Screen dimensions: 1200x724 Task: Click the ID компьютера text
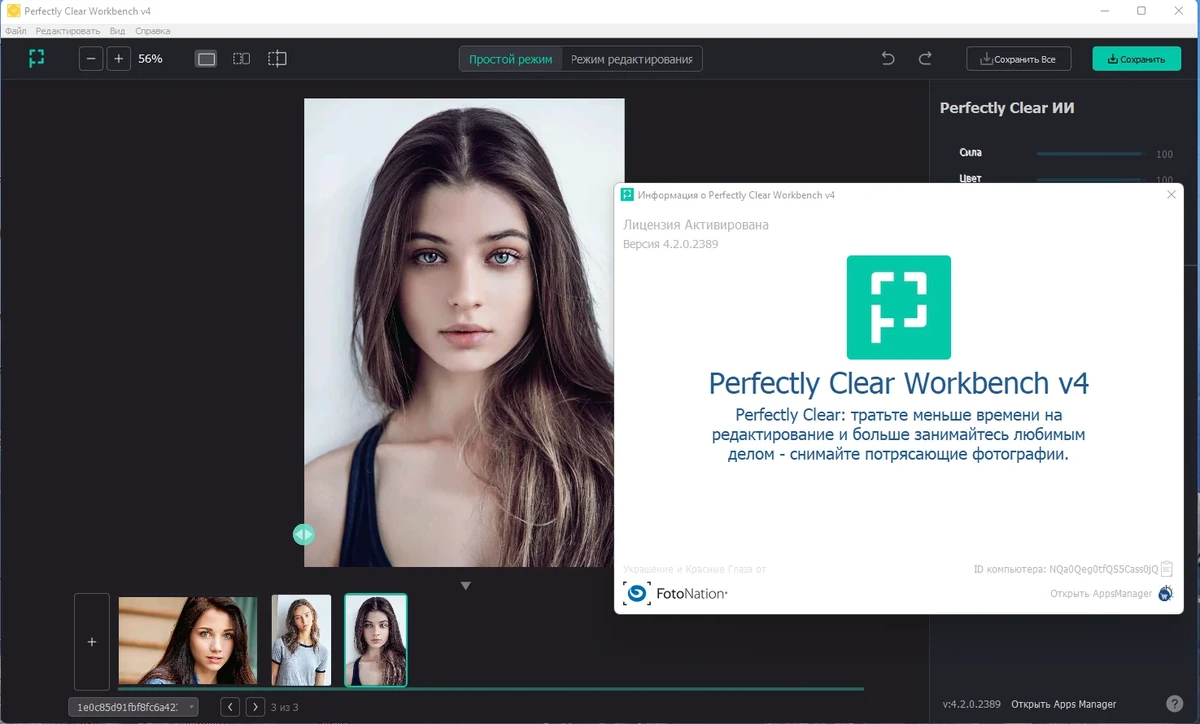pos(1065,569)
